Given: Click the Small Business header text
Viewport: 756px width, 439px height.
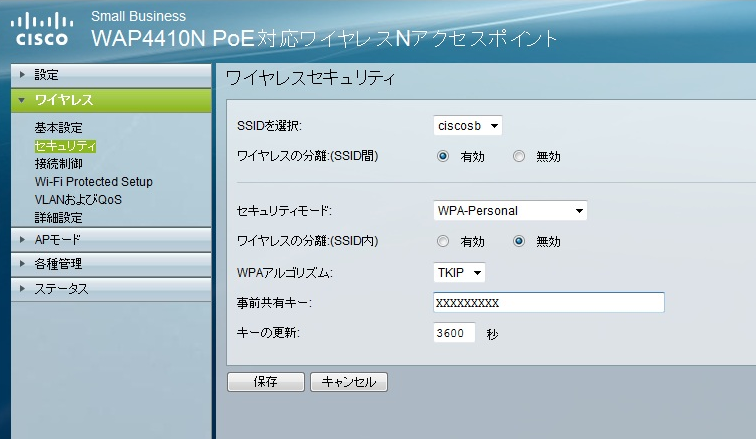Looking at the screenshot, I should click(x=138, y=16).
